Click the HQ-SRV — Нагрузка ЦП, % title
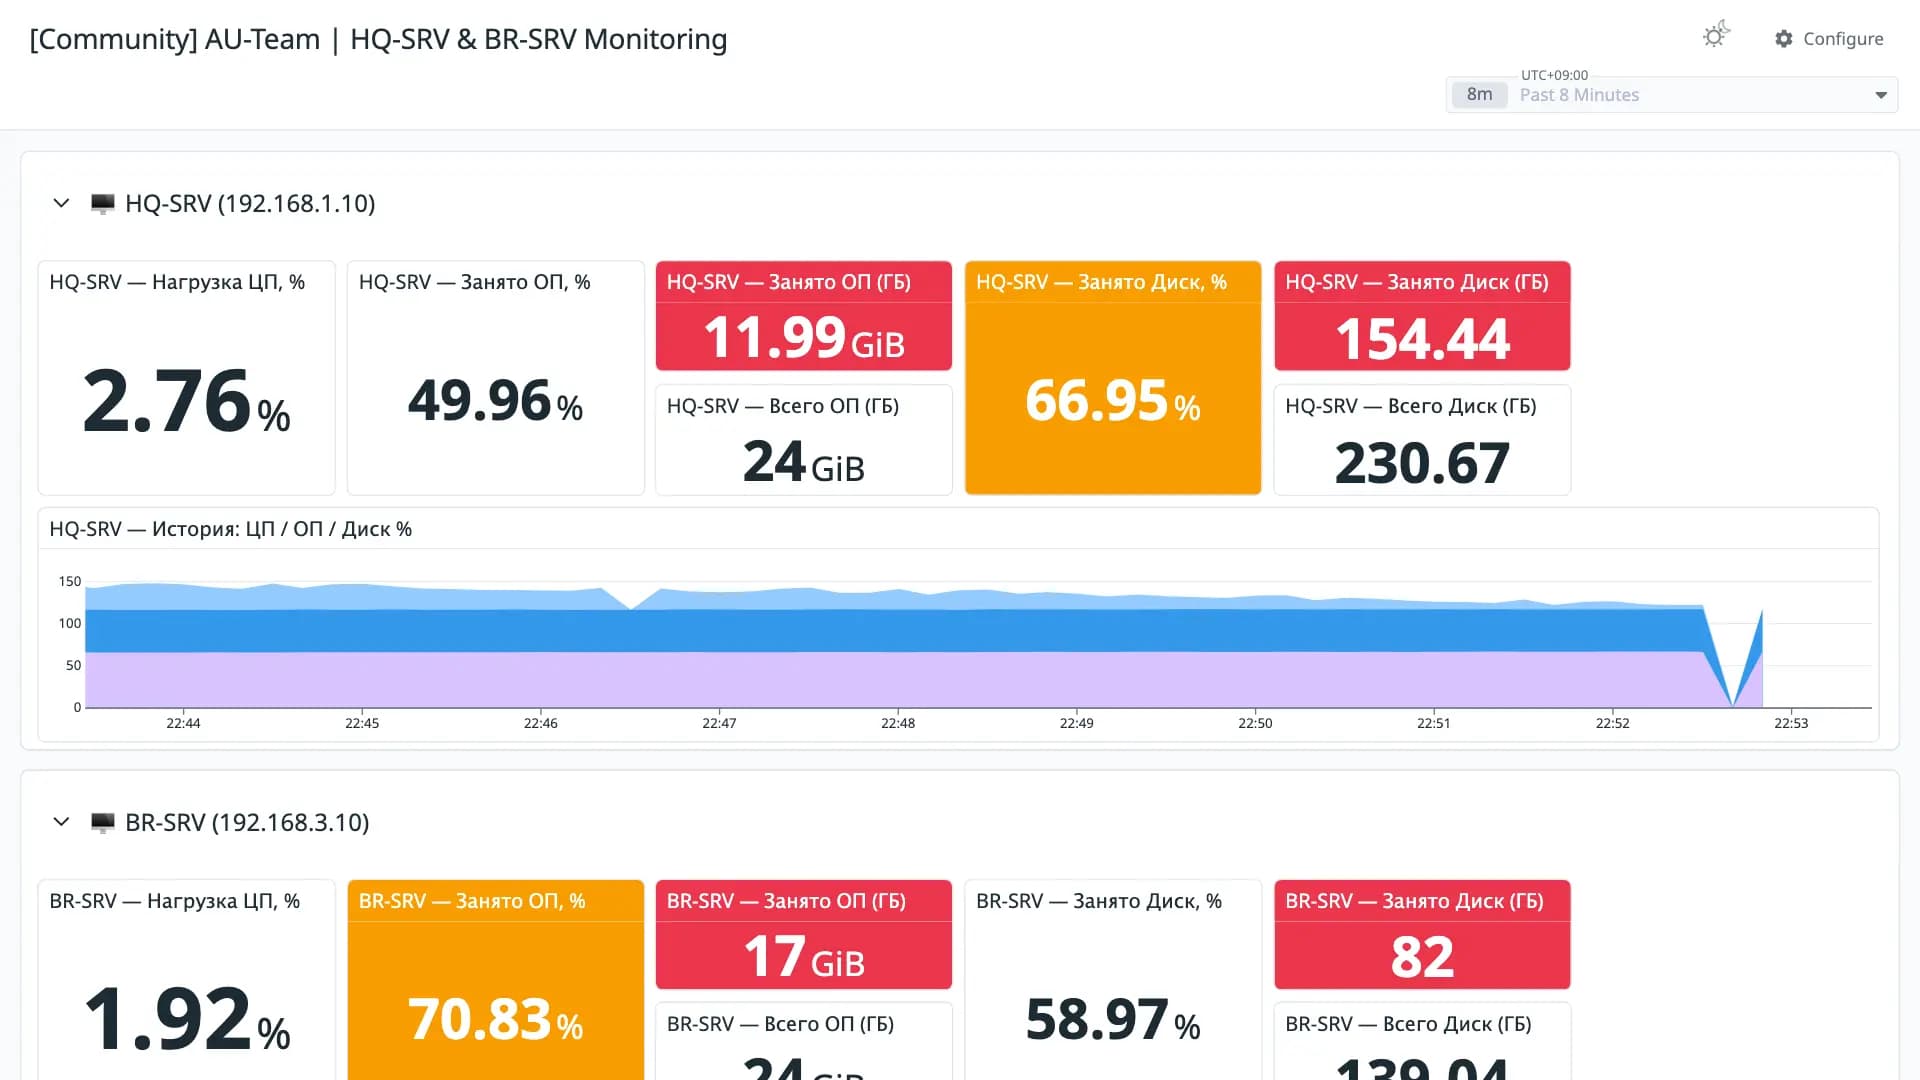1920x1080 pixels. tap(177, 282)
